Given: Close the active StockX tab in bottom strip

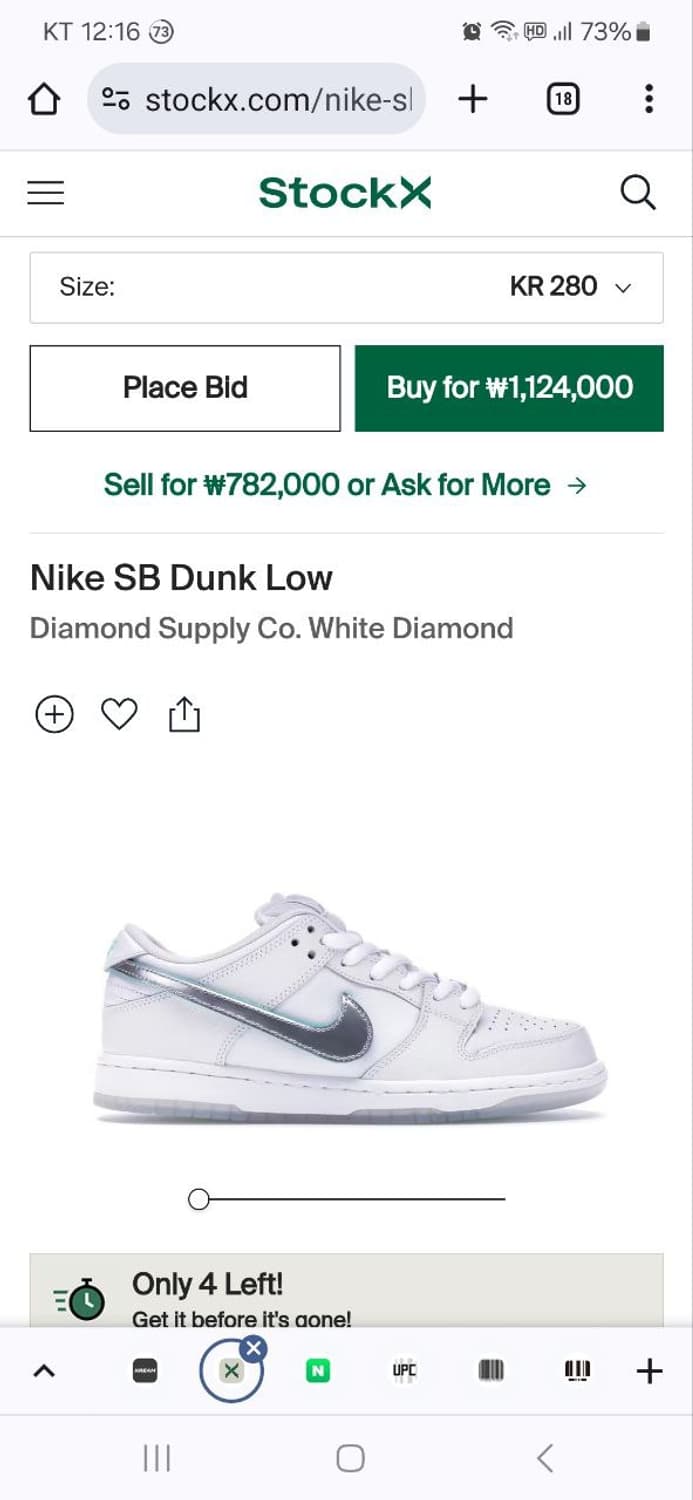Looking at the screenshot, I should tap(254, 1348).
